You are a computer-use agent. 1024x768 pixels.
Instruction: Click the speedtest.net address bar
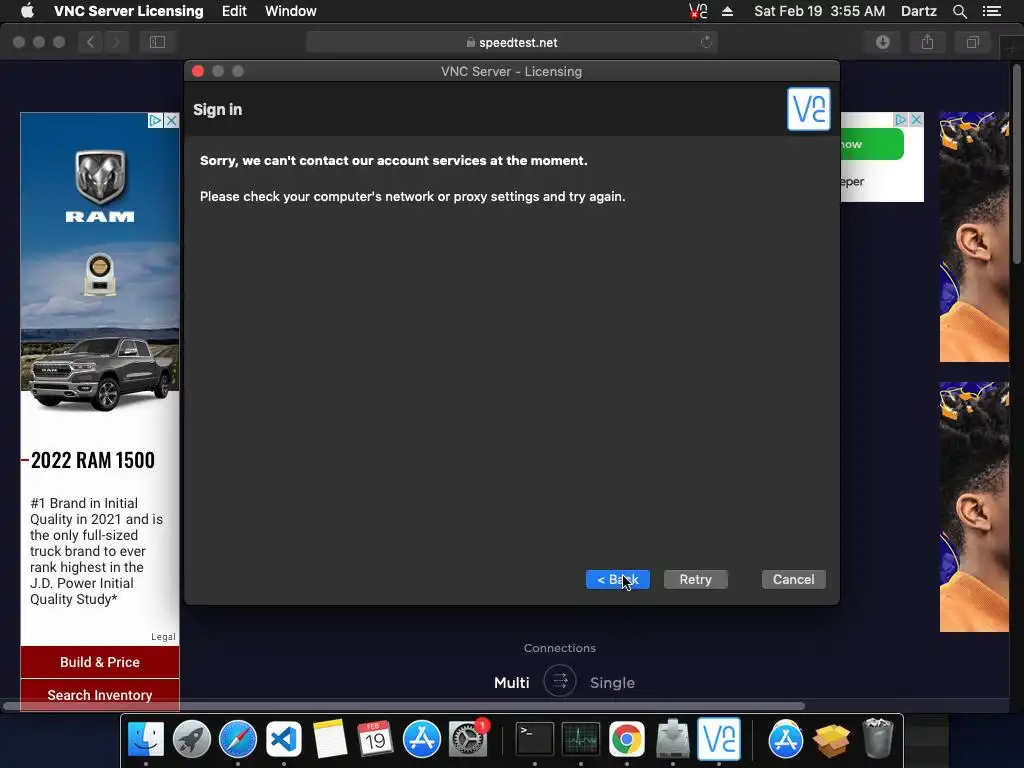click(511, 42)
